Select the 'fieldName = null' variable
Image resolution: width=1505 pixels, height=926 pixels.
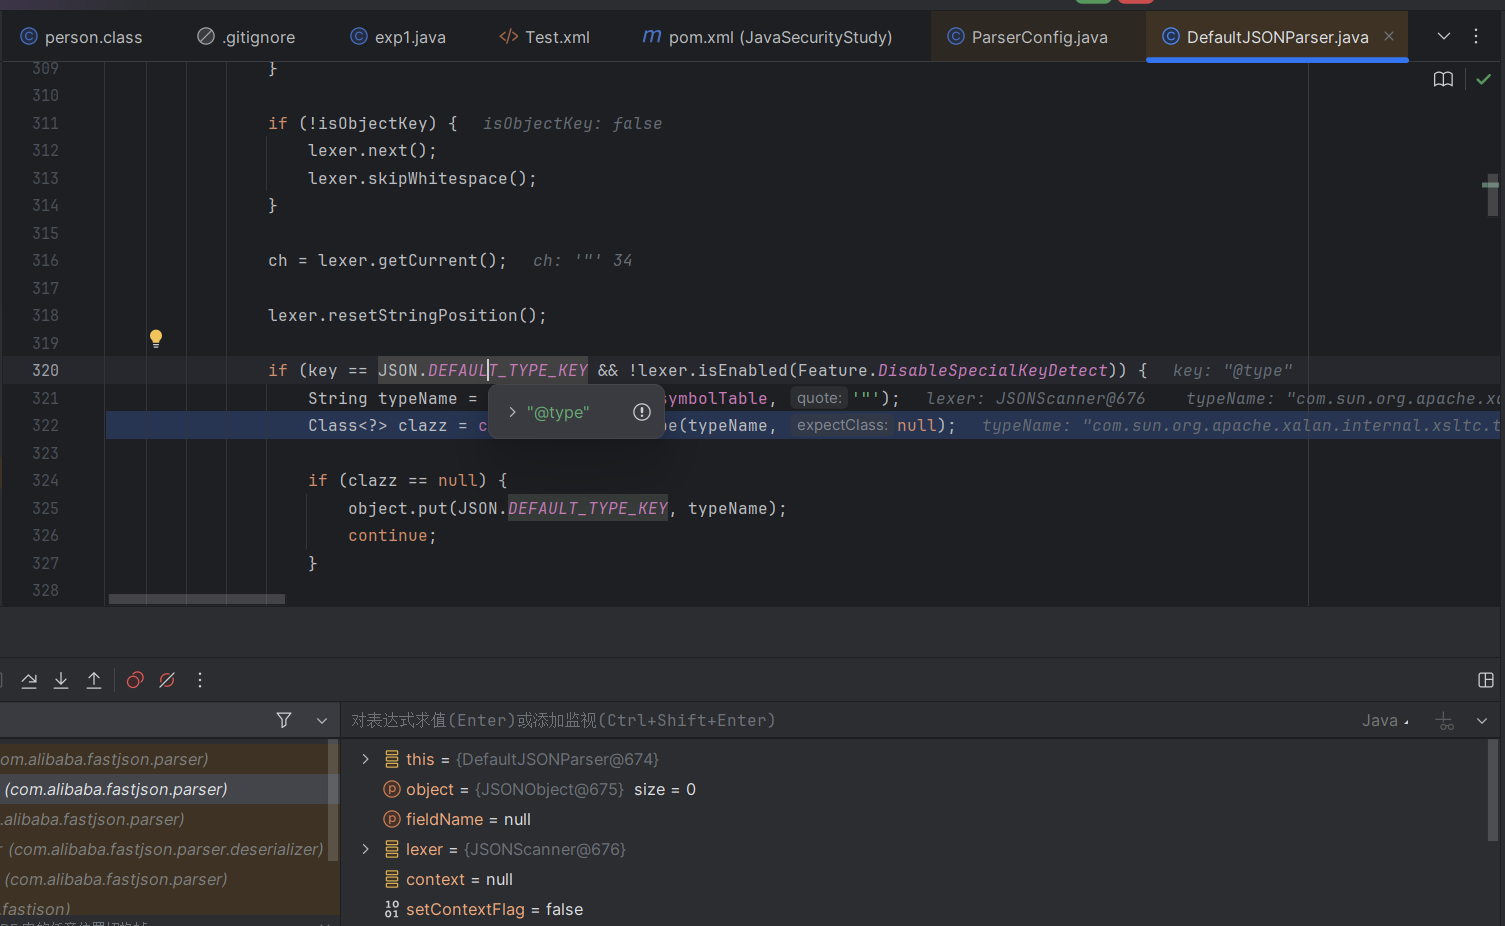pos(457,819)
